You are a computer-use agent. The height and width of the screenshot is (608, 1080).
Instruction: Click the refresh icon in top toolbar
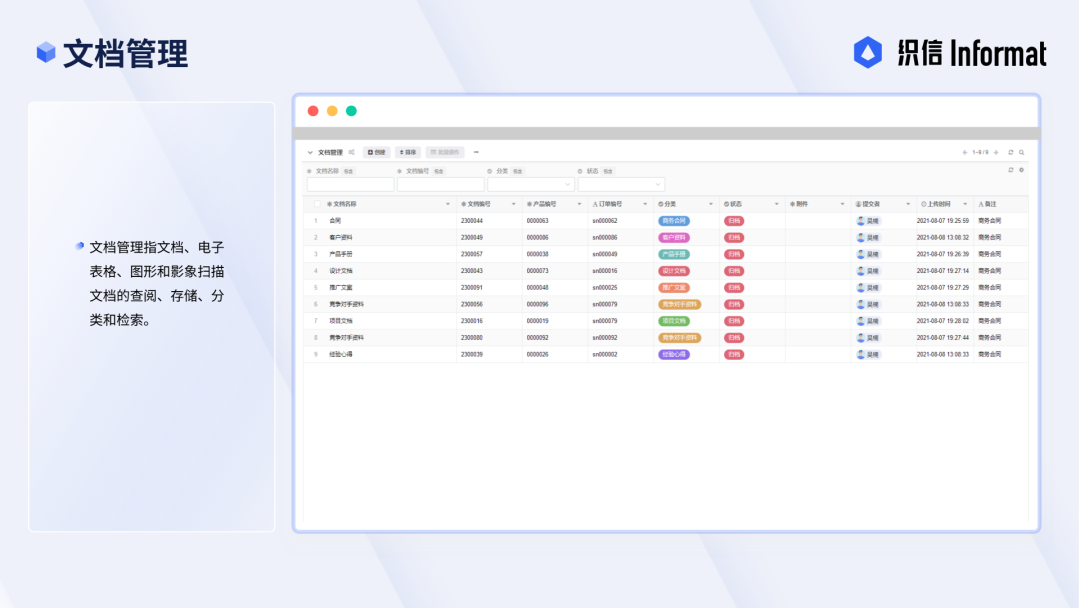[x=1011, y=152]
